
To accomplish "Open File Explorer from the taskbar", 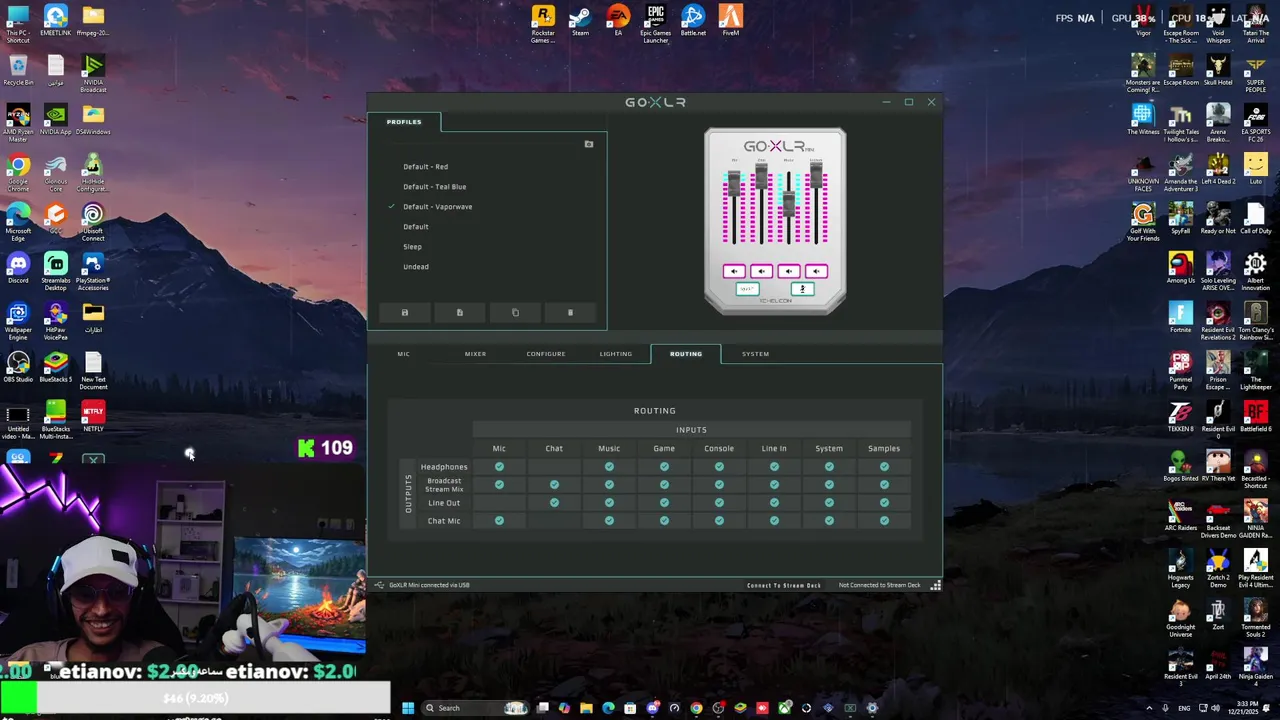I will coord(586,708).
